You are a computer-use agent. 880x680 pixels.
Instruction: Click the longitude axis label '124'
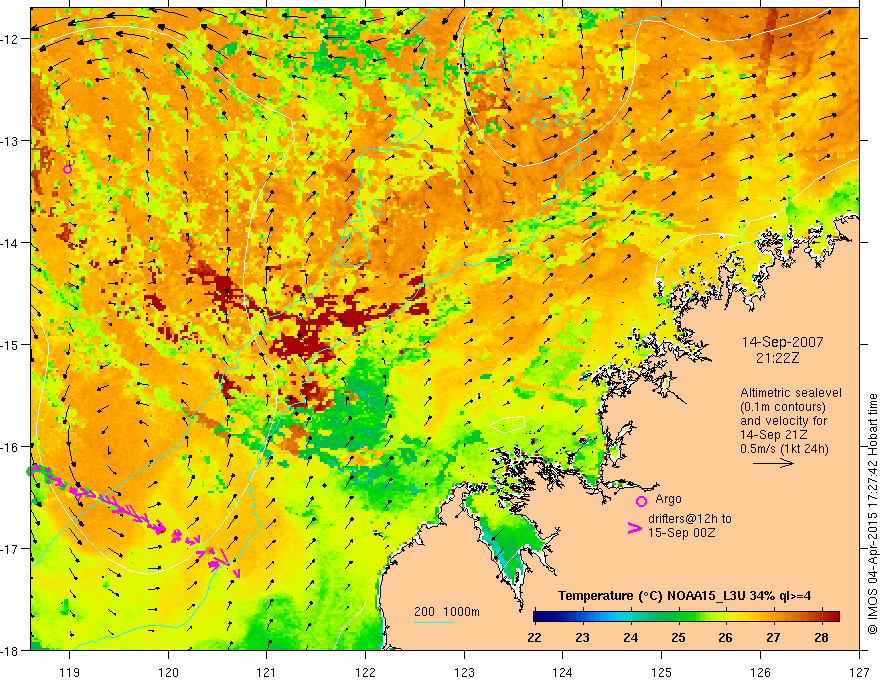pos(563,672)
